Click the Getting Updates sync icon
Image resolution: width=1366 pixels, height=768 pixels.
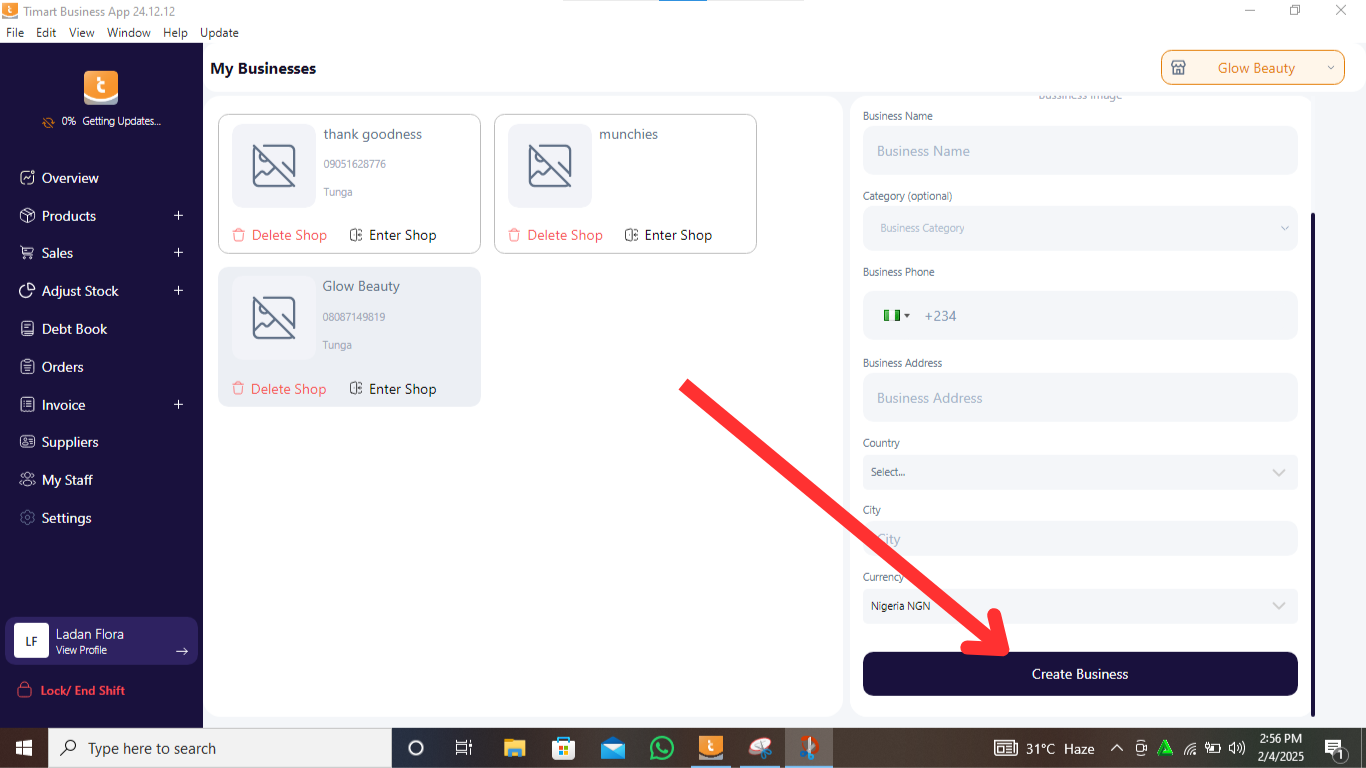click(47, 122)
